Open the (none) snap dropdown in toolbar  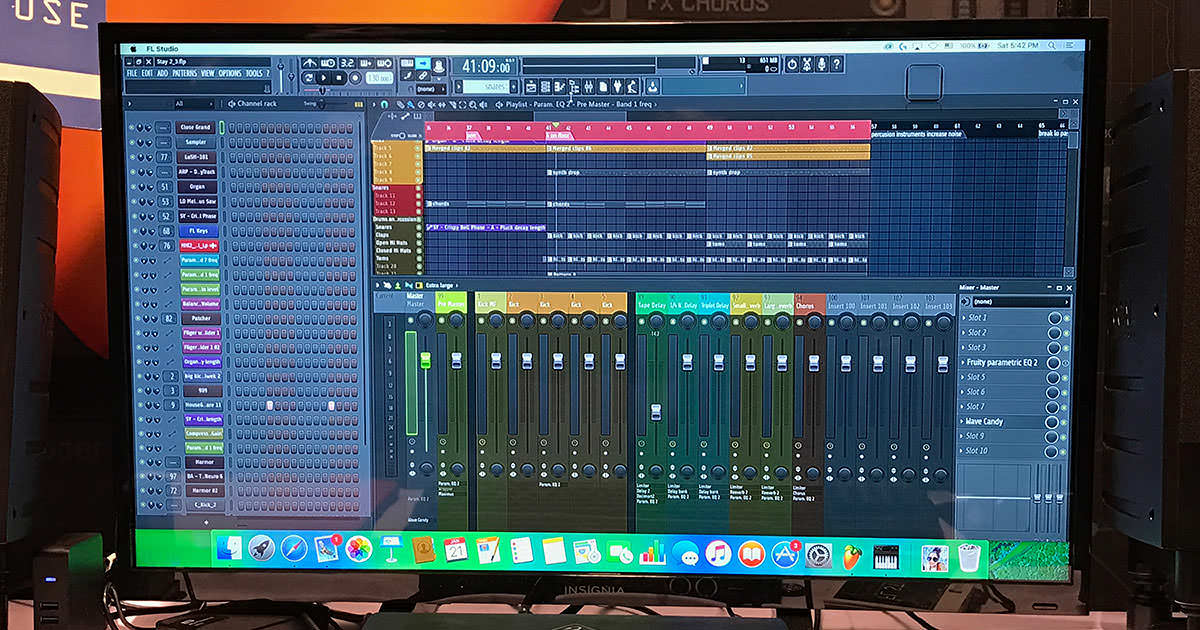tap(430, 89)
